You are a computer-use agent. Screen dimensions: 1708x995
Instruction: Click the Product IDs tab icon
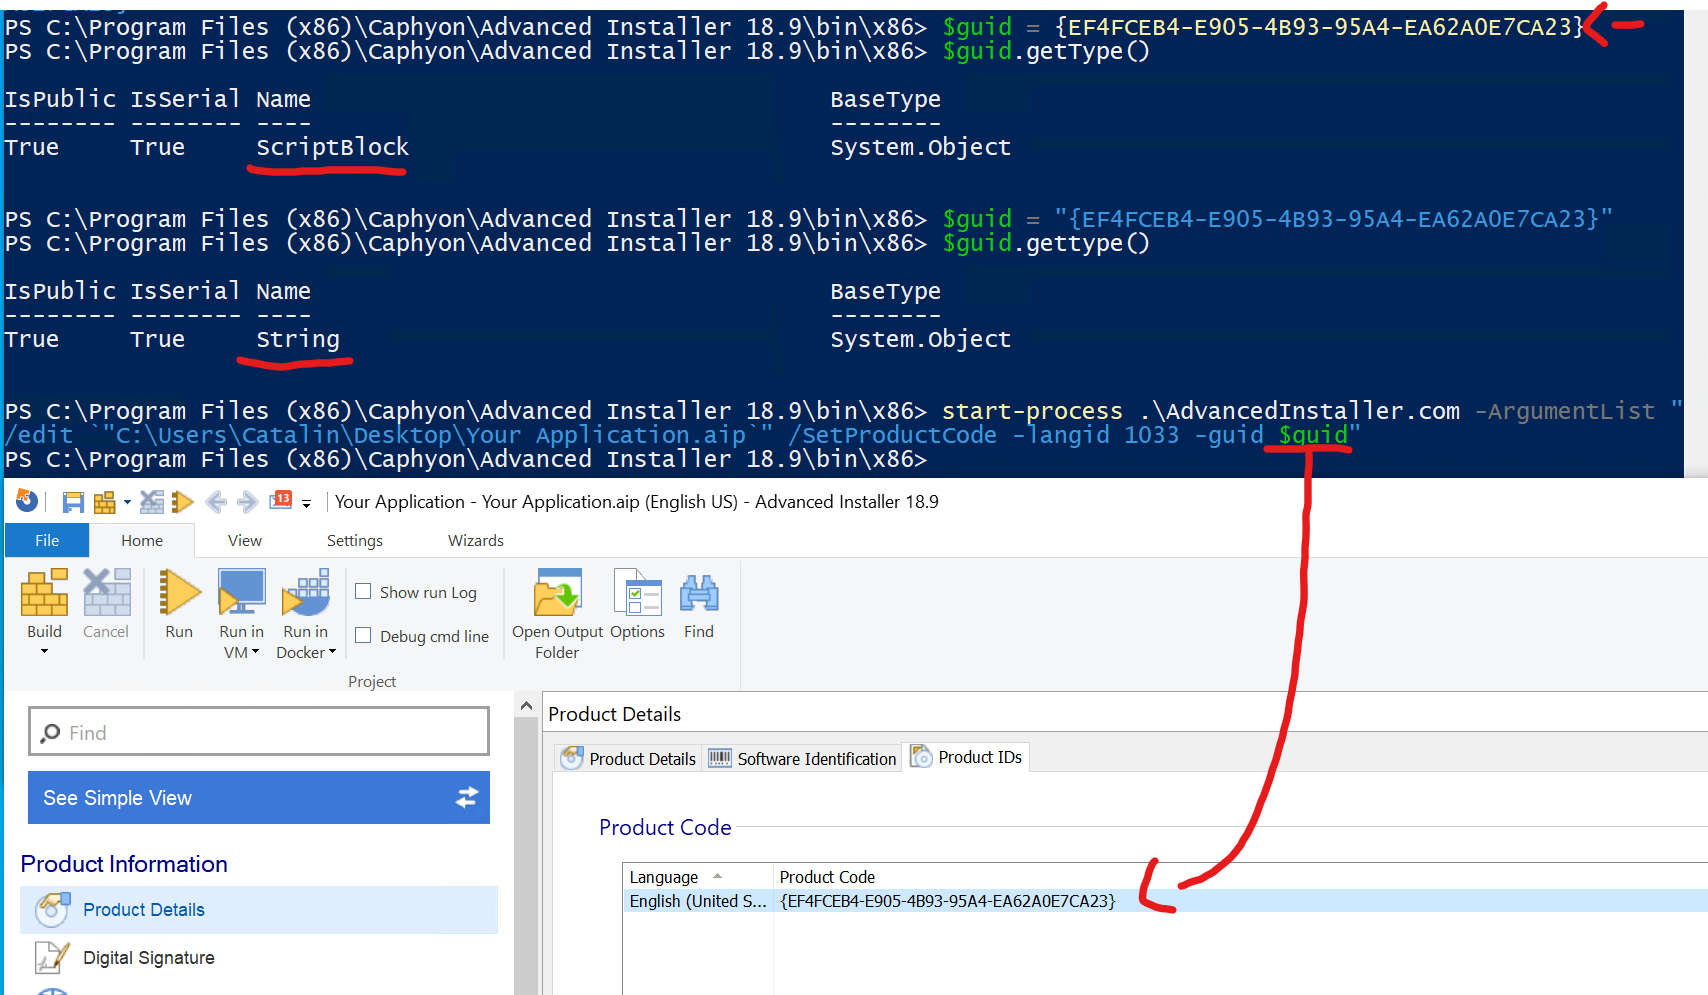pyautogui.click(x=921, y=756)
